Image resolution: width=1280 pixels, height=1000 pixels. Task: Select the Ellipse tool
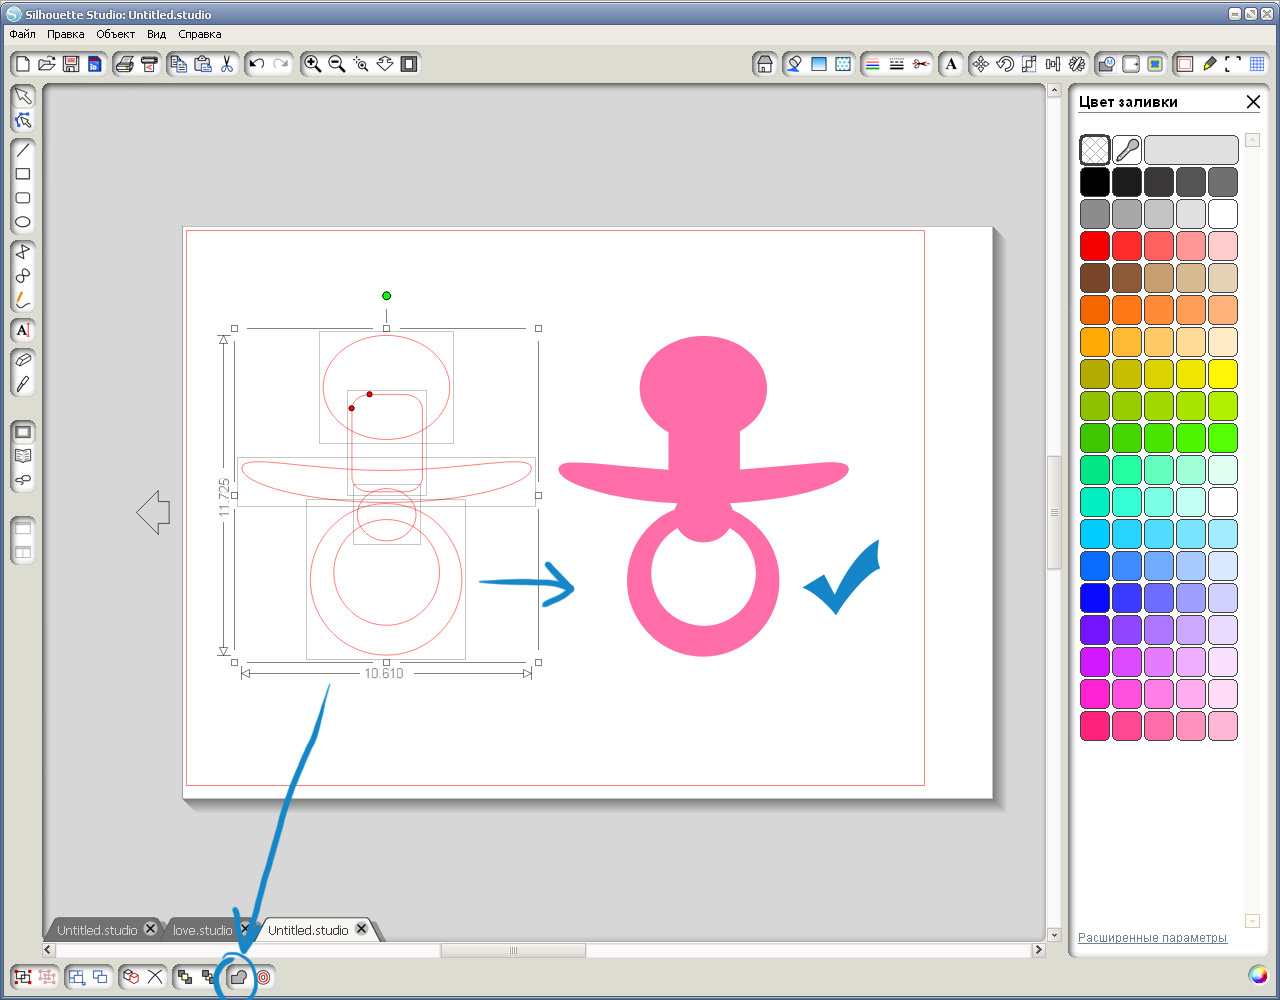23,223
